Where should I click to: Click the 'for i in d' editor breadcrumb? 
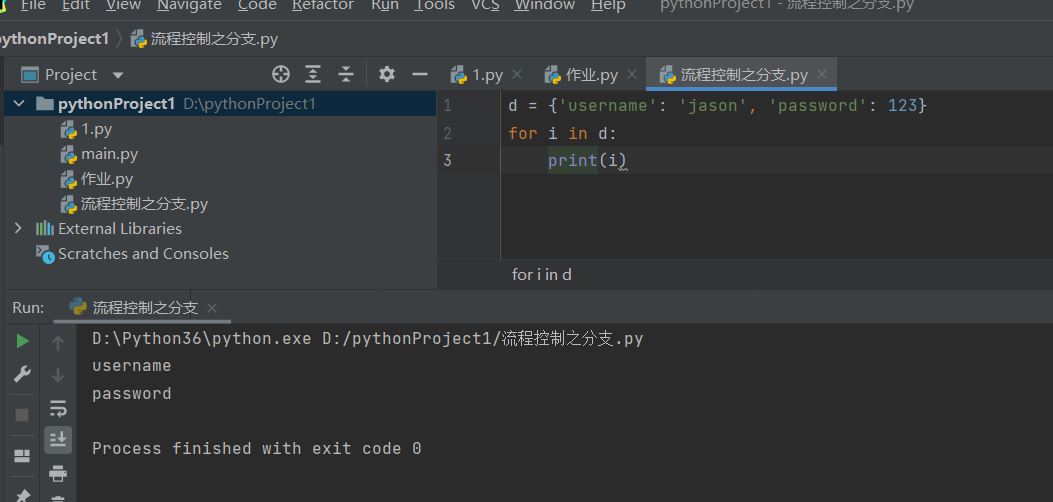tap(541, 274)
